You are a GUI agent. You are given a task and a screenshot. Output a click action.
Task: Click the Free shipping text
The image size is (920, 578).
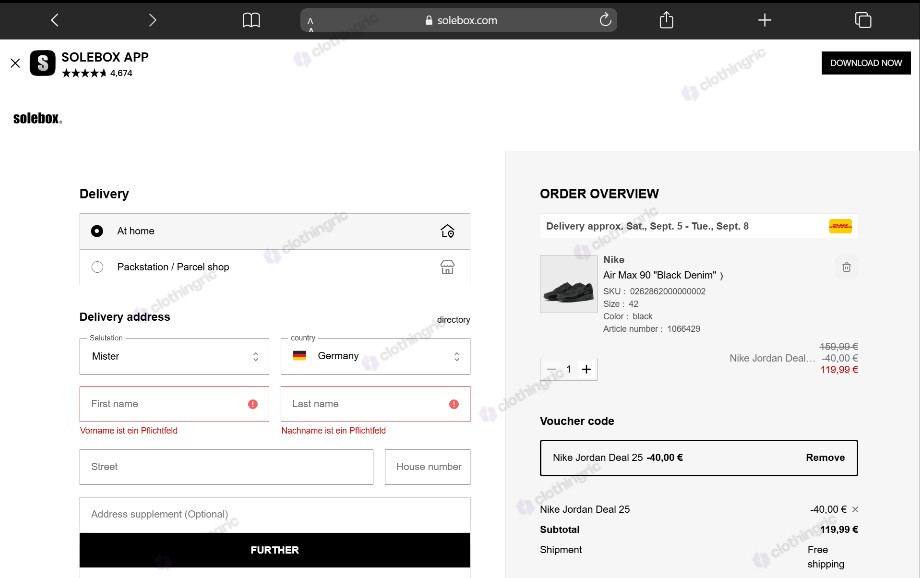(826, 557)
